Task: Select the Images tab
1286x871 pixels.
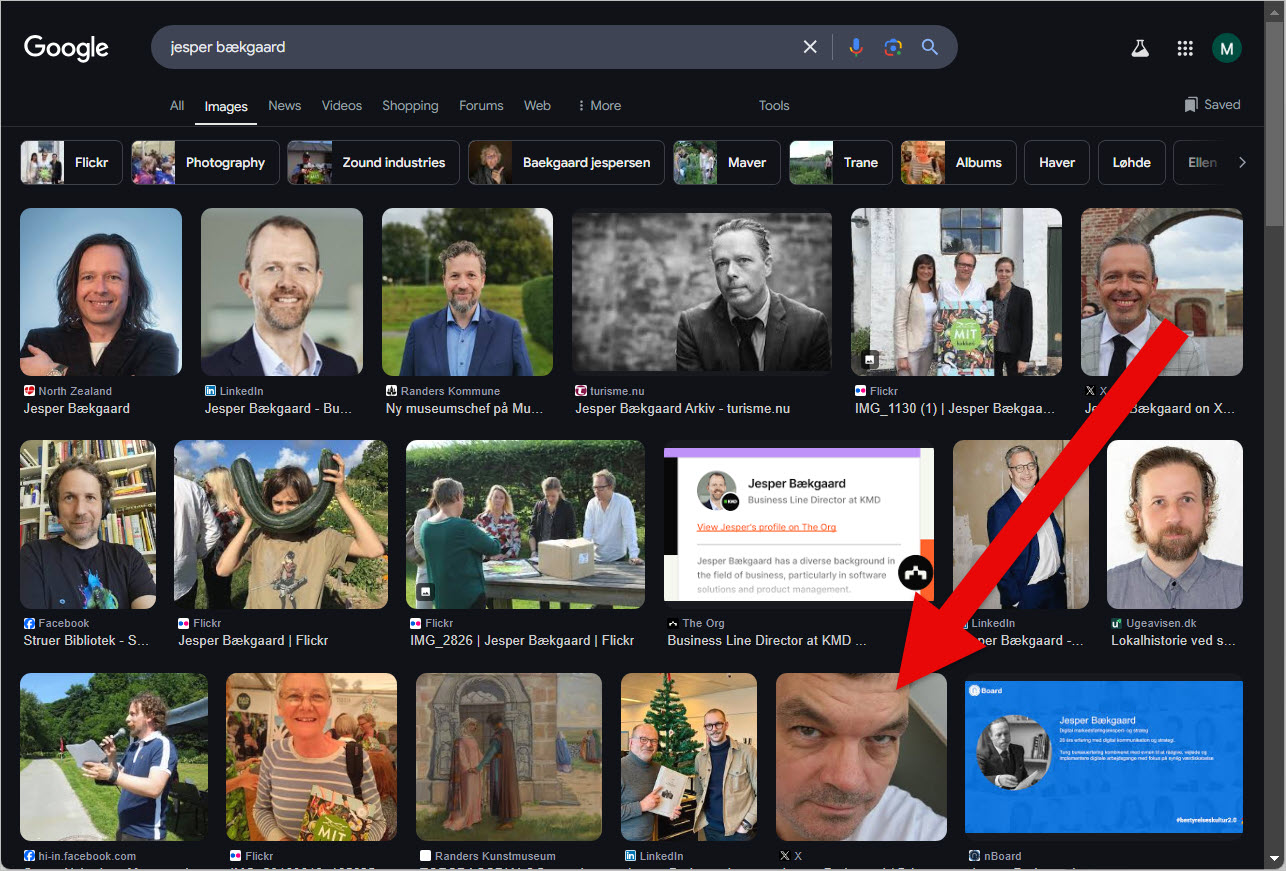Action: click(226, 106)
